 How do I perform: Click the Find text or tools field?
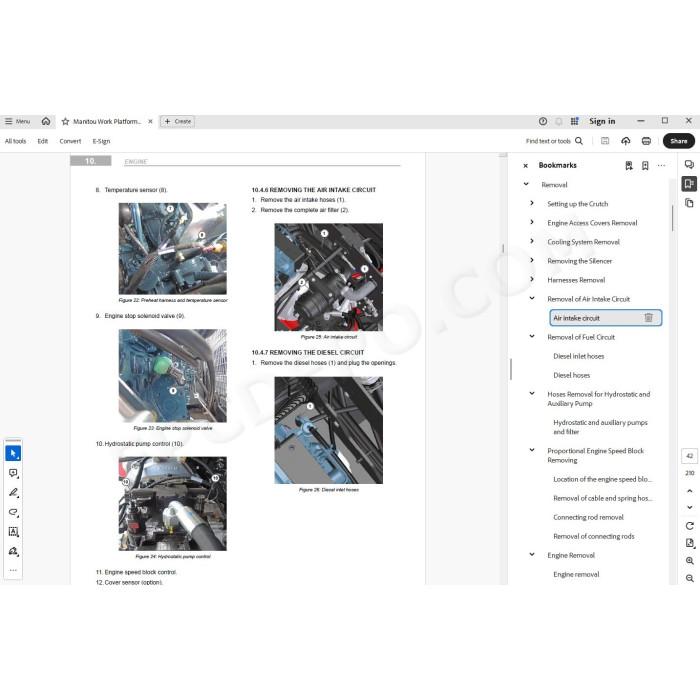tap(554, 141)
